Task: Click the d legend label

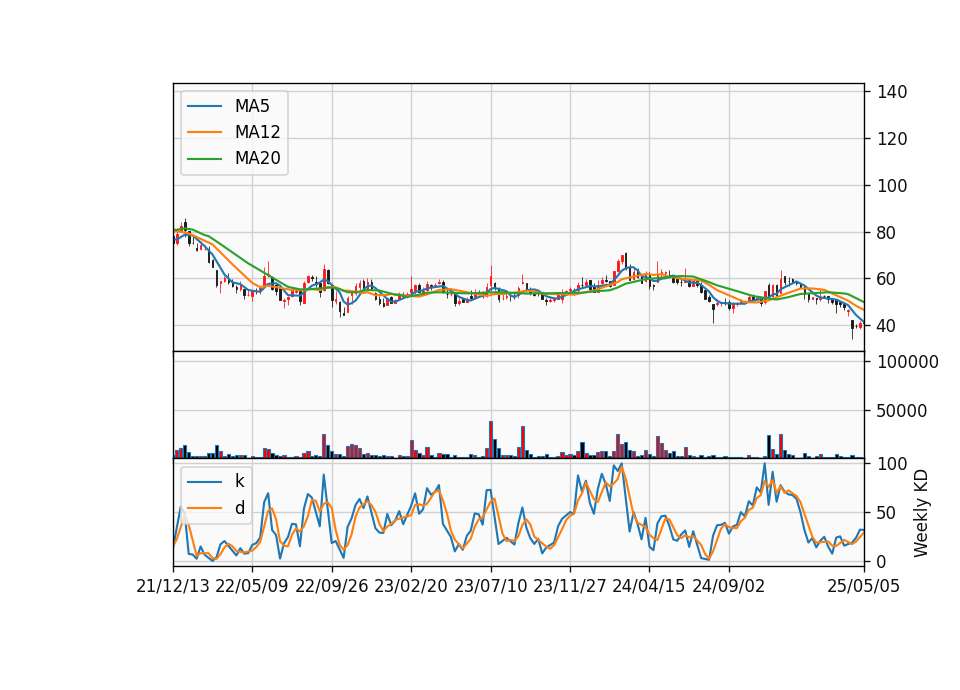Action: [239, 508]
